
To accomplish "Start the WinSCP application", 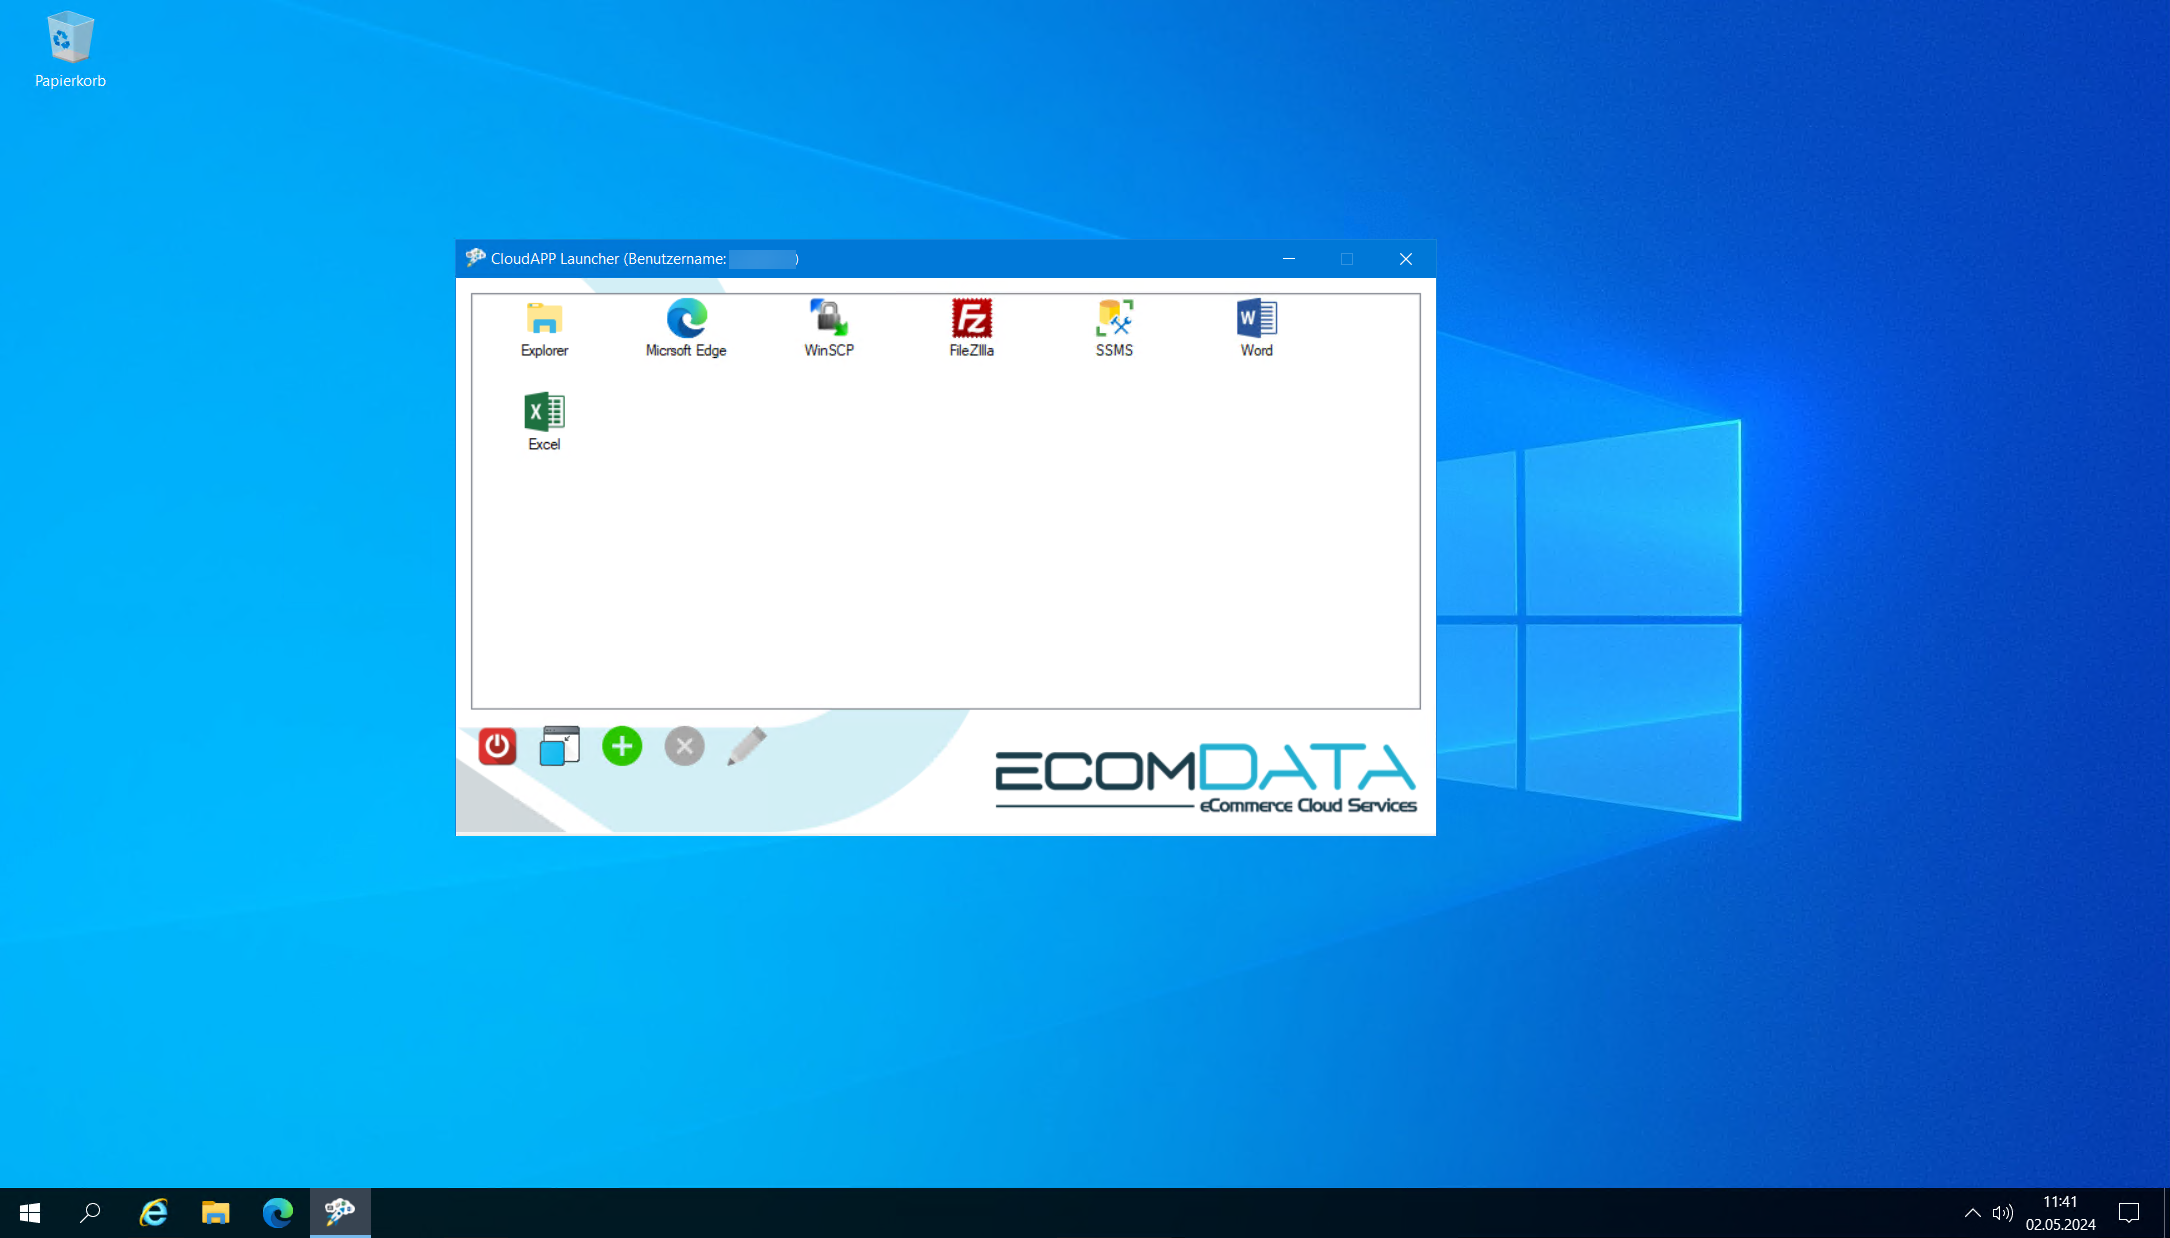I will (829, 329).
